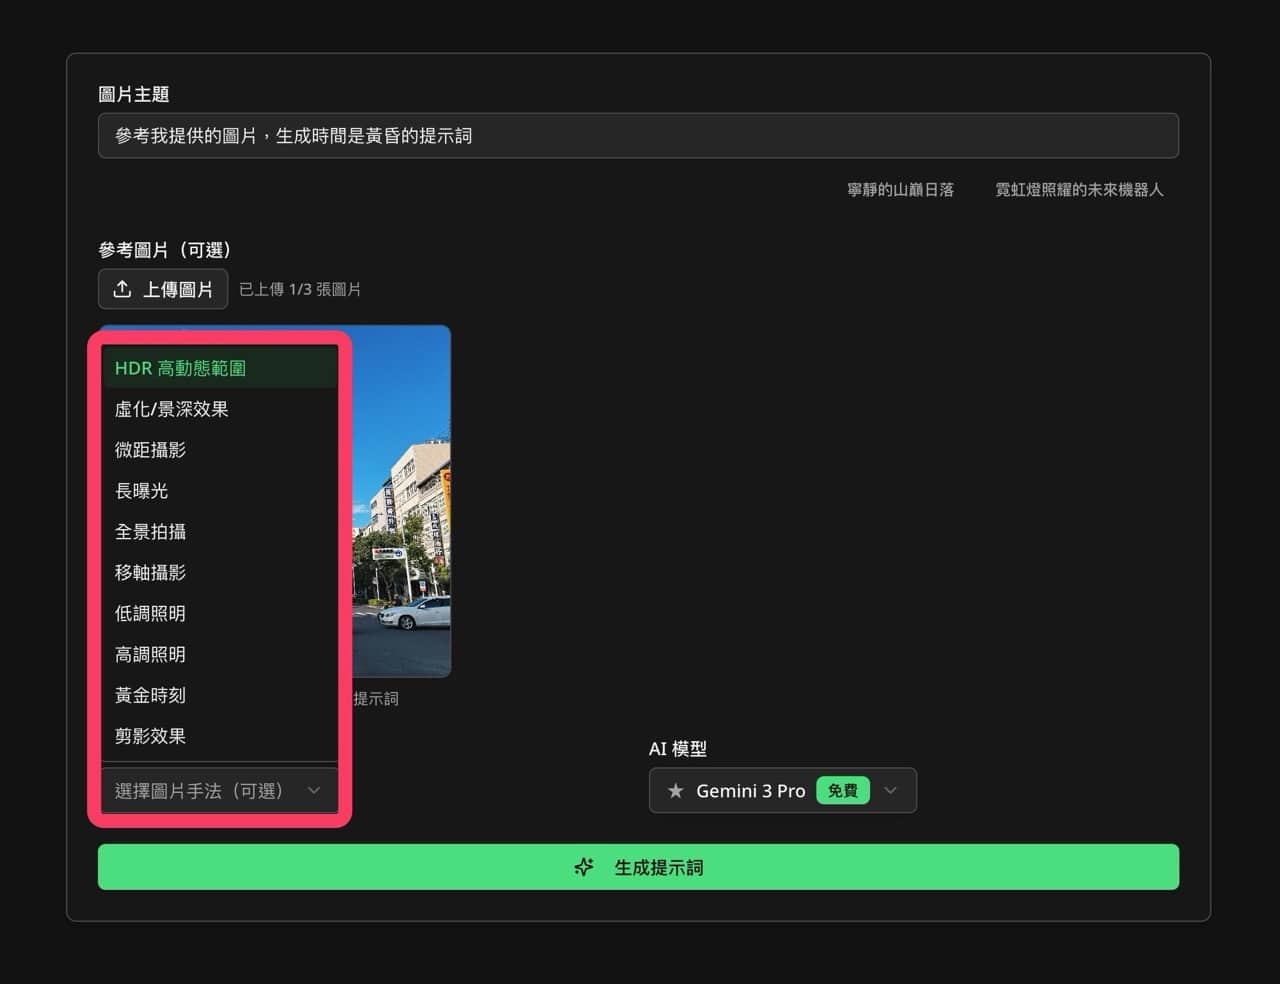1280x984 pixels.
Task: Click the star icon beside Gemini 3 Pro
Action: (675, 790)
